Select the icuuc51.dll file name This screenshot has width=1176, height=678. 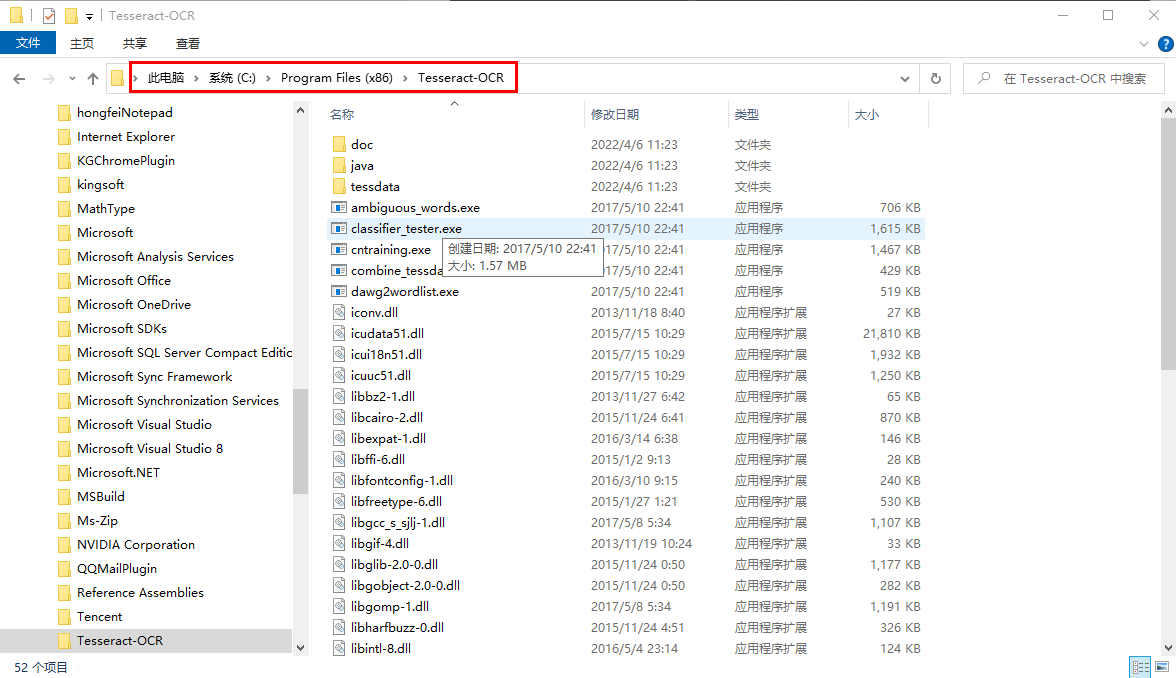pos(381,375)
